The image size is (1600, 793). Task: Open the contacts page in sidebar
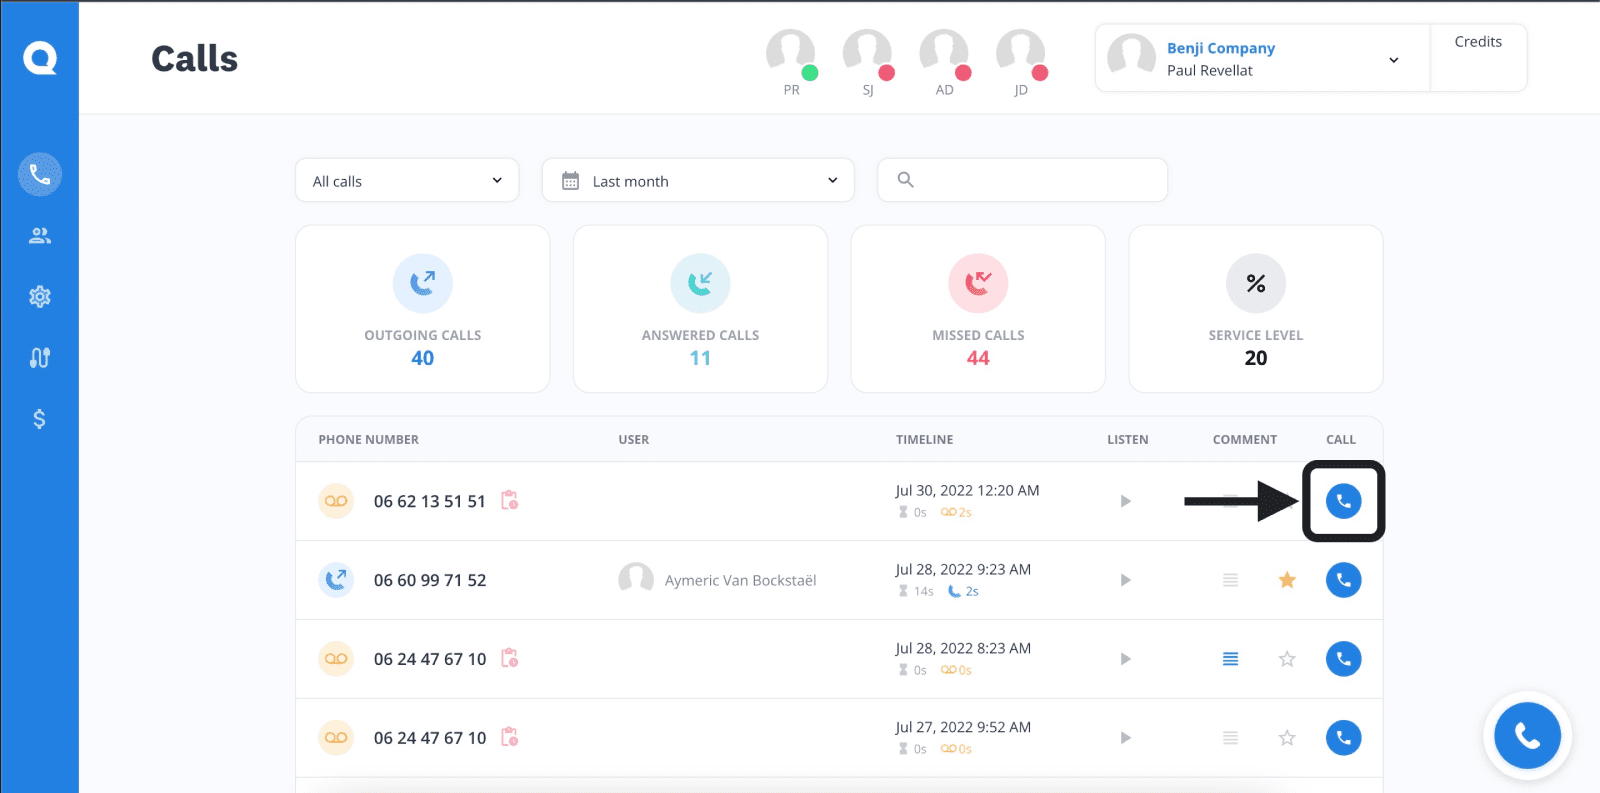[40, 236]
